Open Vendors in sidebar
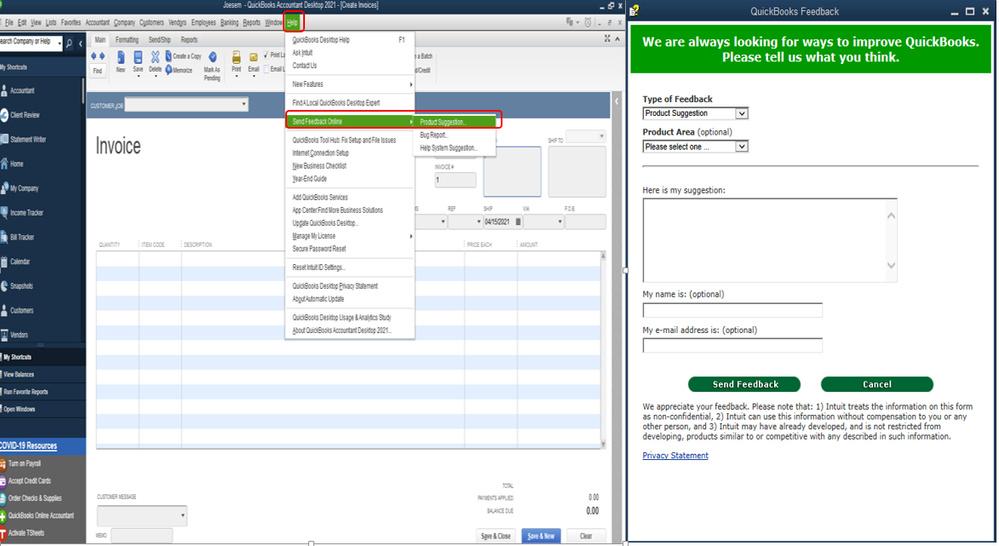Image resolution: width=999 pixels, height=546 pixels. pos(15,334)
